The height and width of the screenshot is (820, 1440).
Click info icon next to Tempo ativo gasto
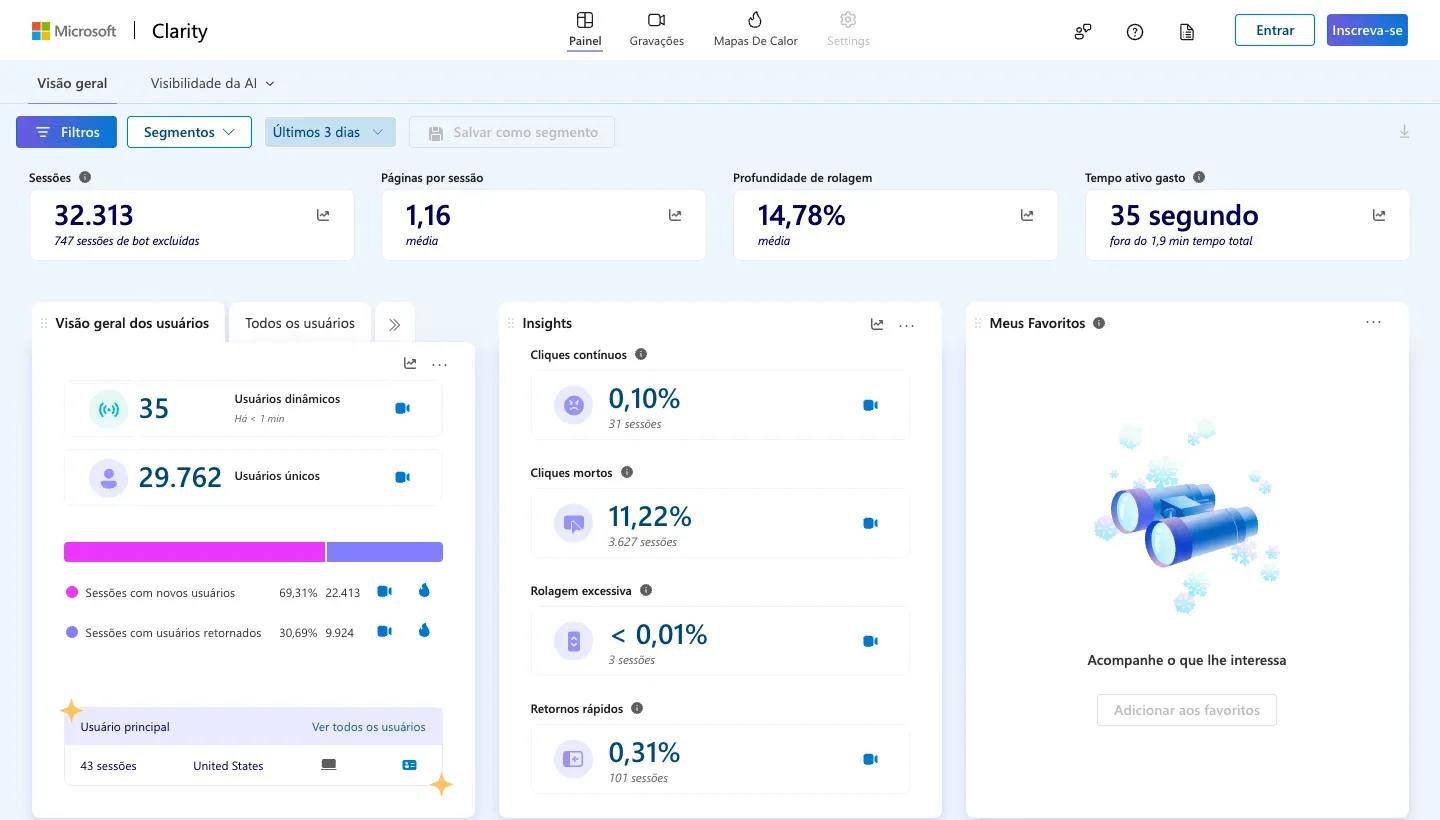(1199, 177)
